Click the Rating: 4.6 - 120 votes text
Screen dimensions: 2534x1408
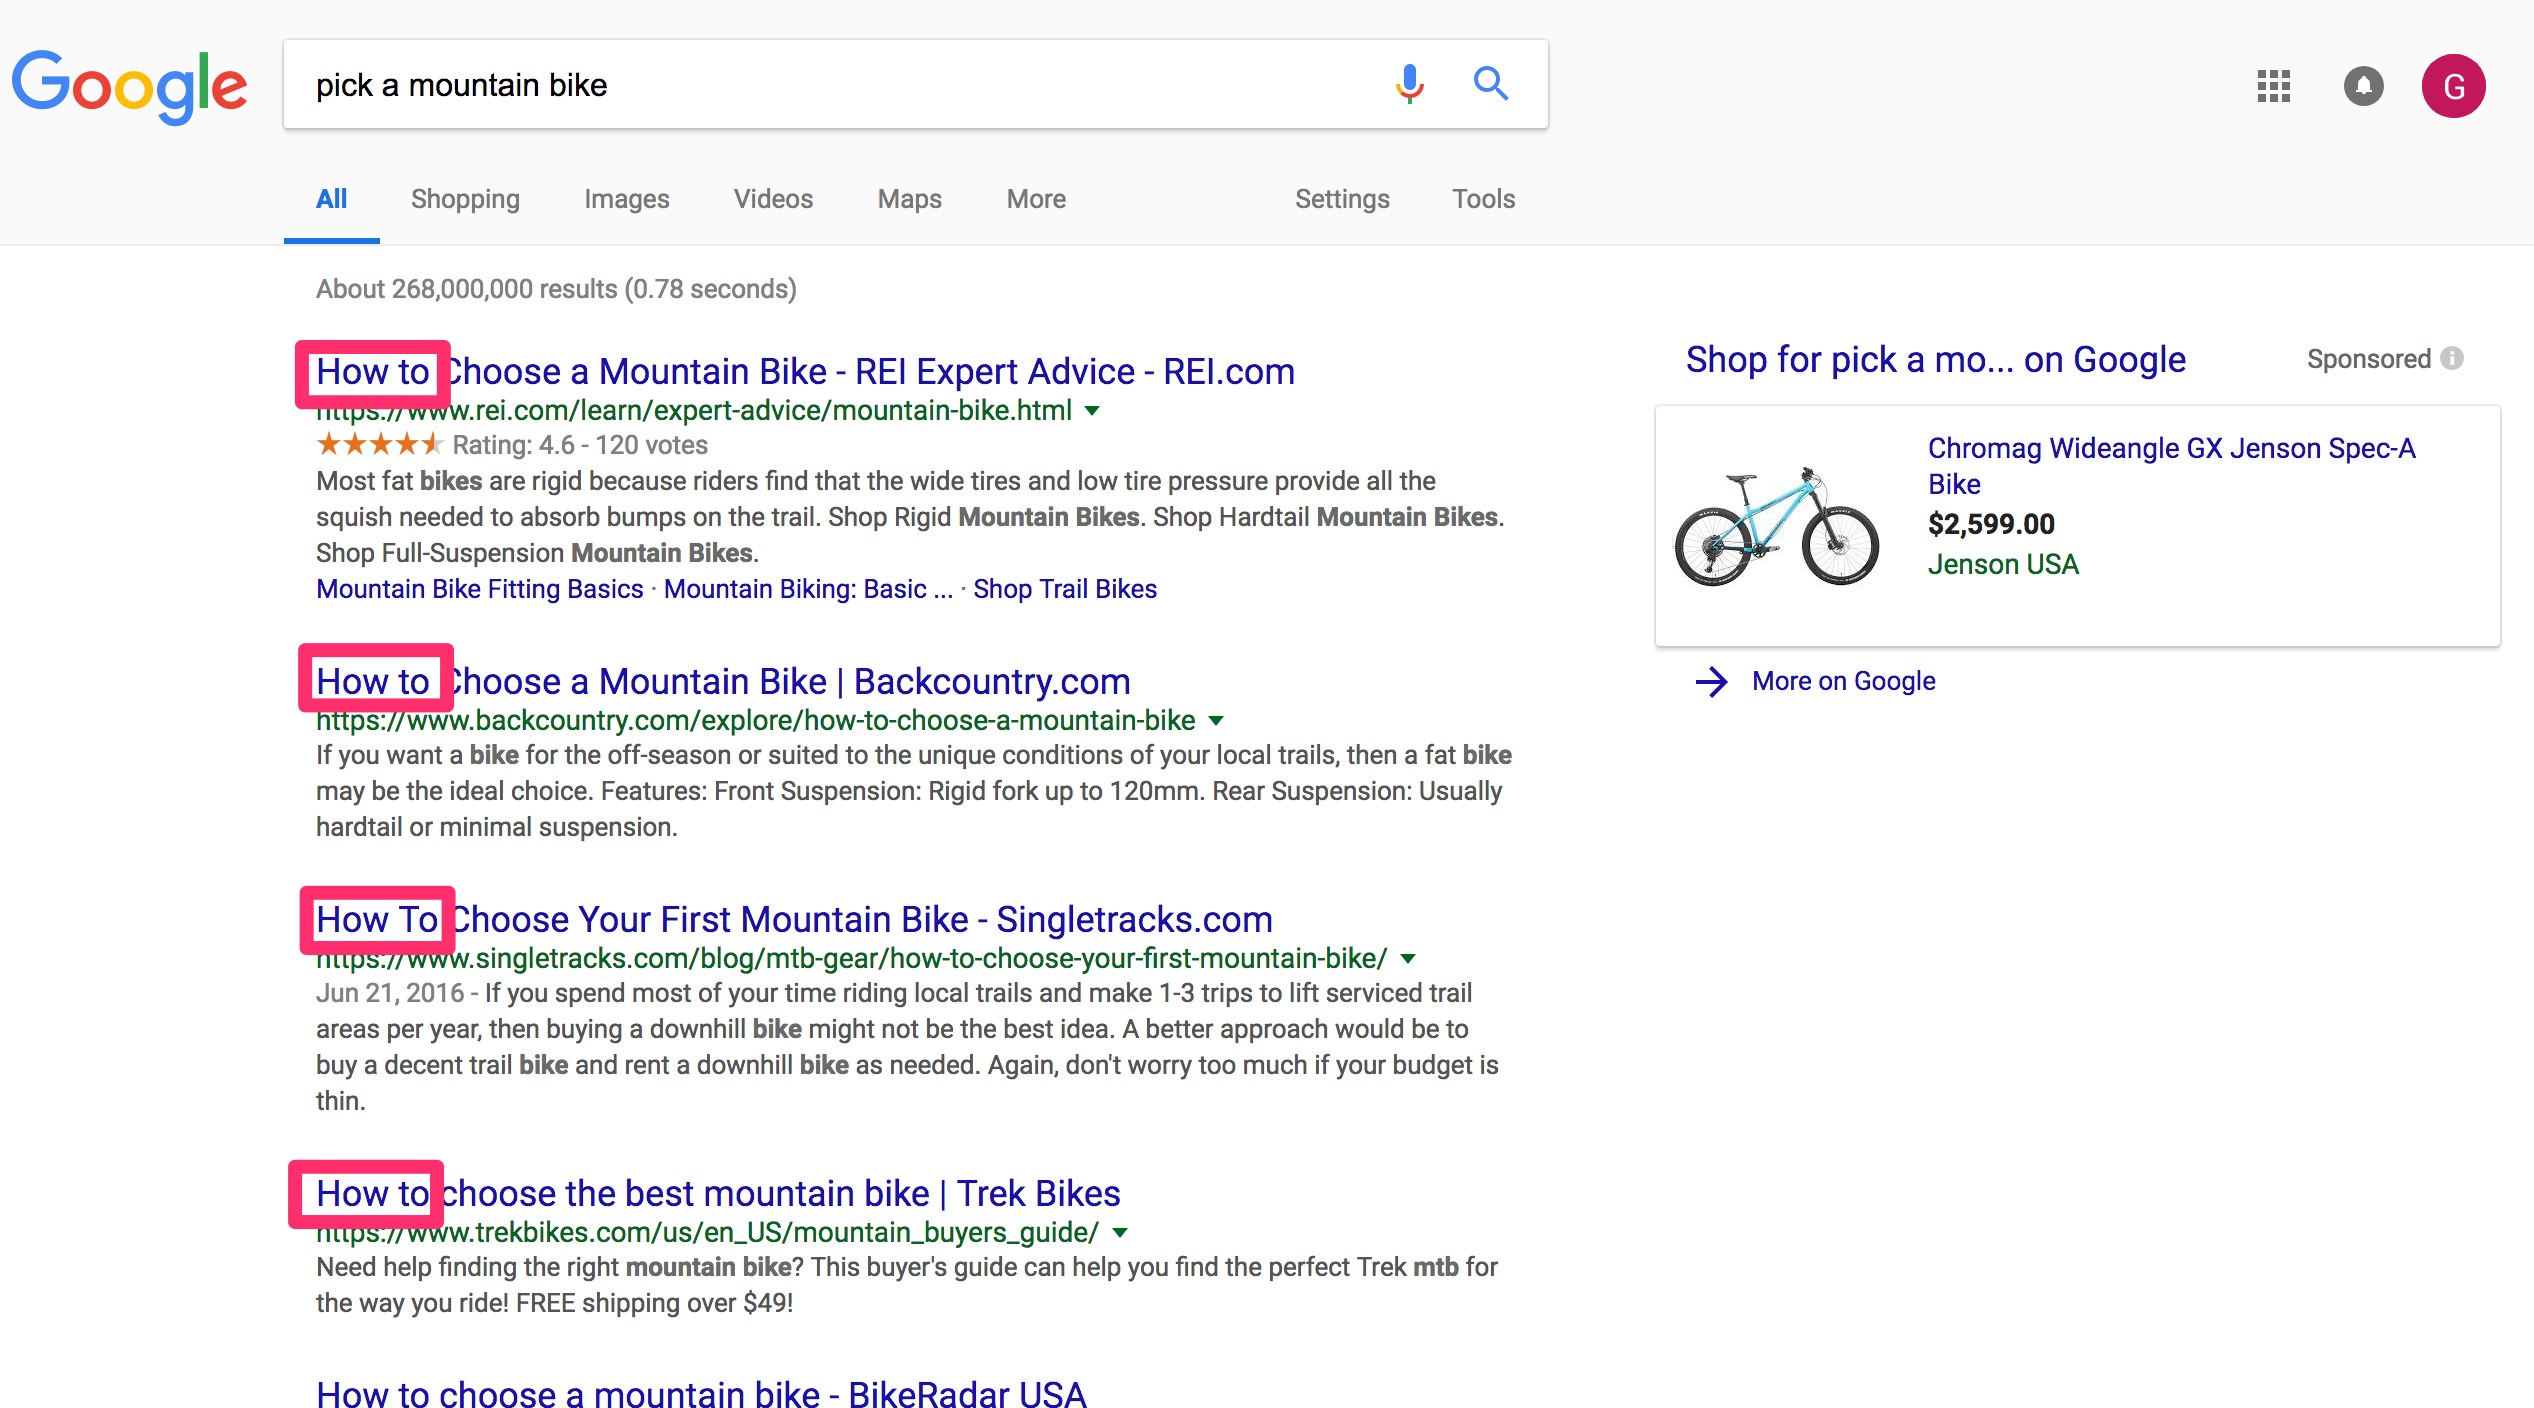(579, 445)
